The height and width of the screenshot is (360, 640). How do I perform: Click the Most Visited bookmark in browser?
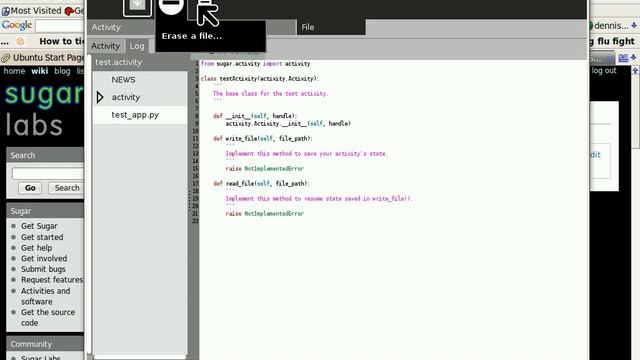[31, 11]
